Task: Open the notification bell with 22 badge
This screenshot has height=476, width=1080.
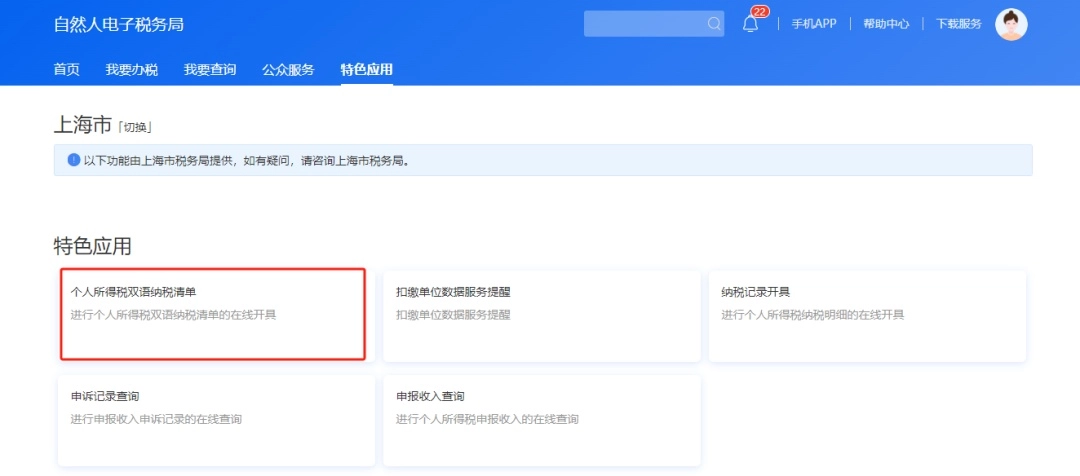Action: (751, 24)
